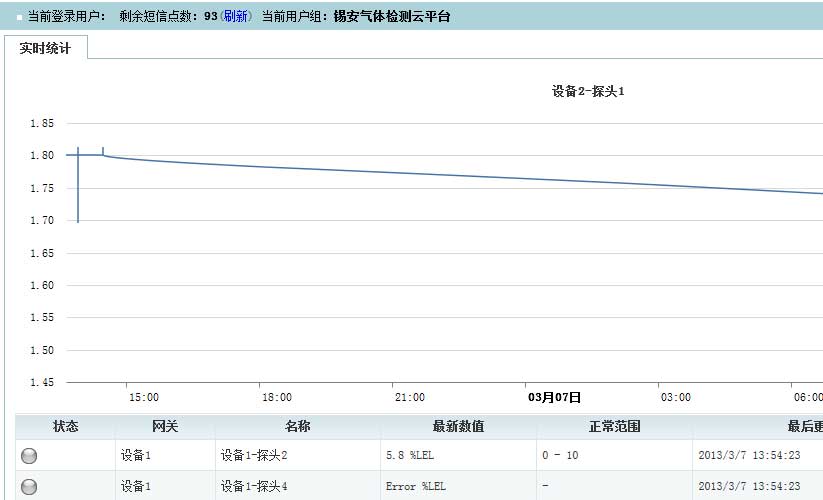823x500 pixels.
Task: Switch to the 实时统计 tab
Action: coord(45,48)
